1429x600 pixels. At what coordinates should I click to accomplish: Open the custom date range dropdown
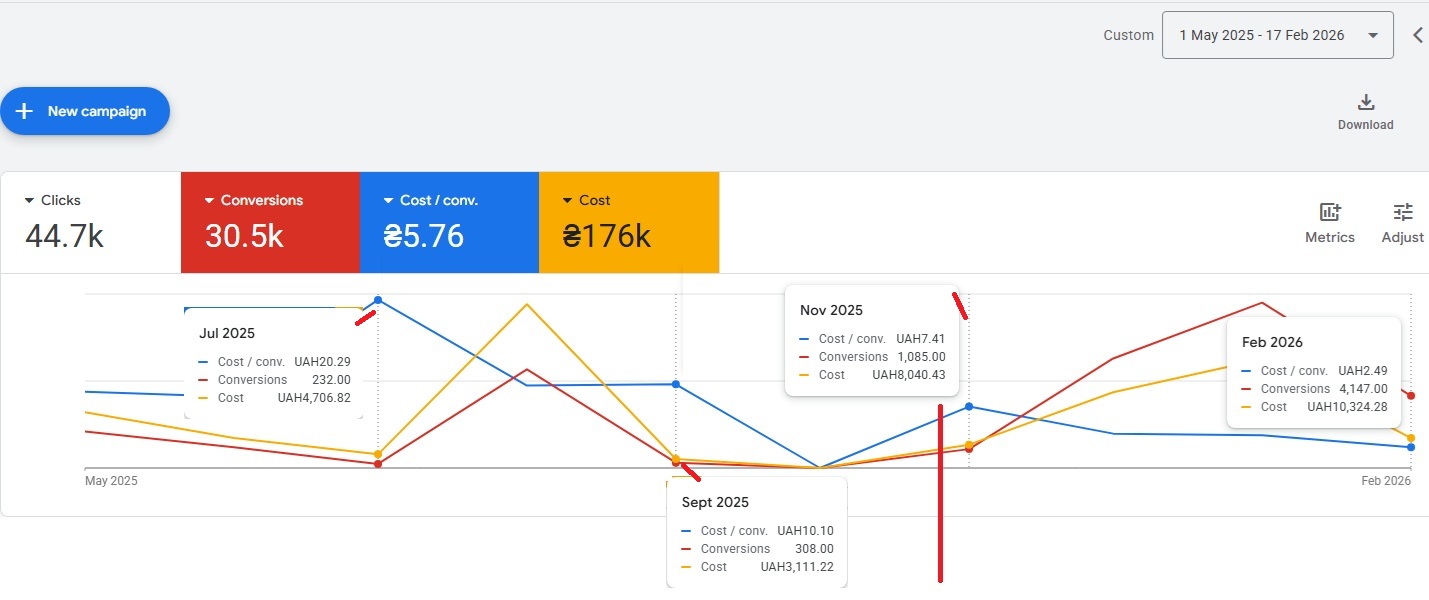click(1278, 35)
